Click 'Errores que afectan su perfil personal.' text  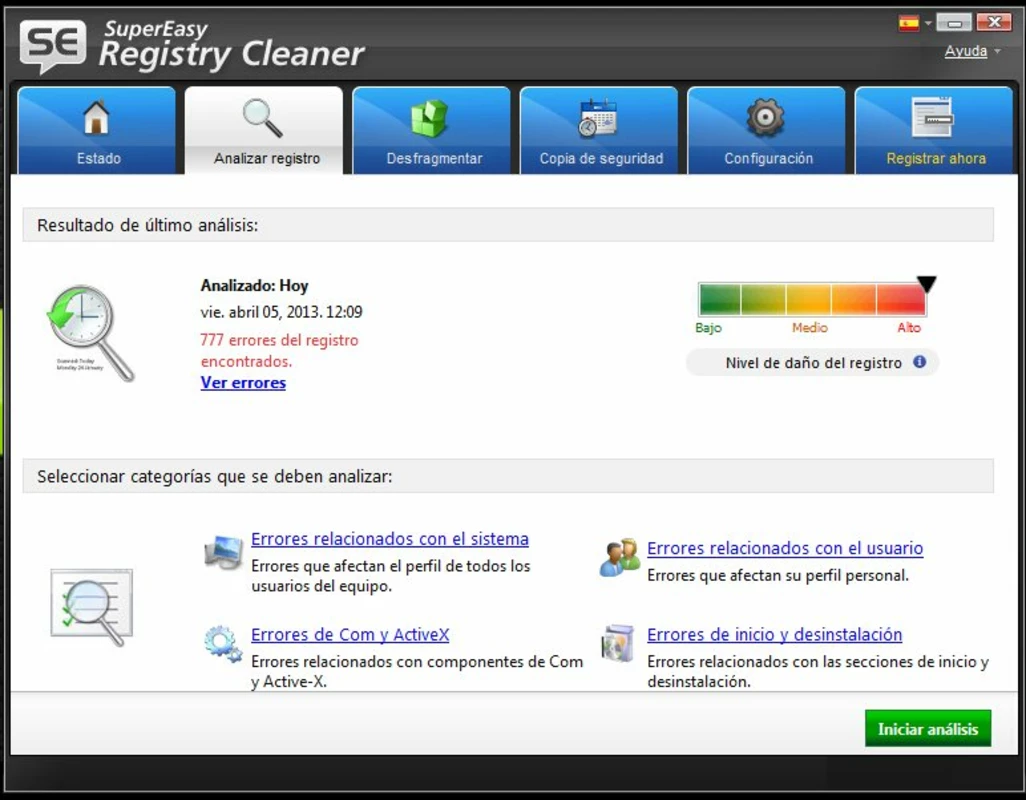click(x=778, y=576)
